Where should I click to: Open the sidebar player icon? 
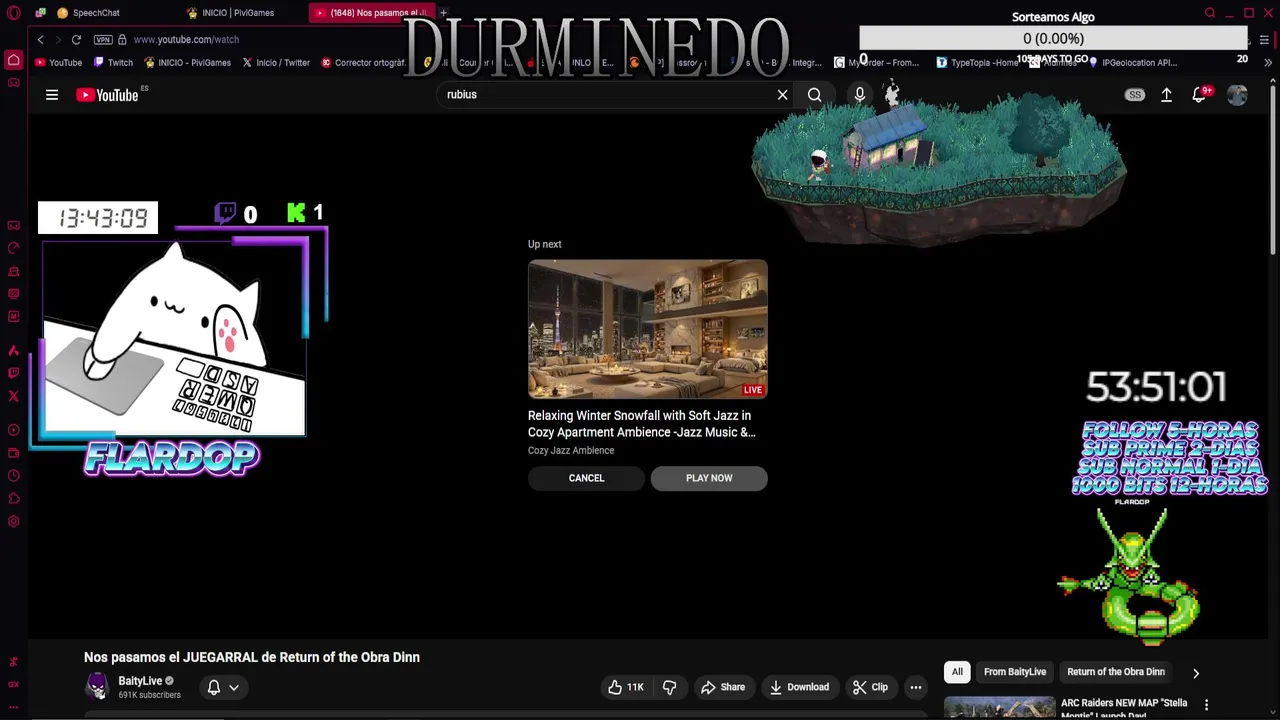pos(14,430)
